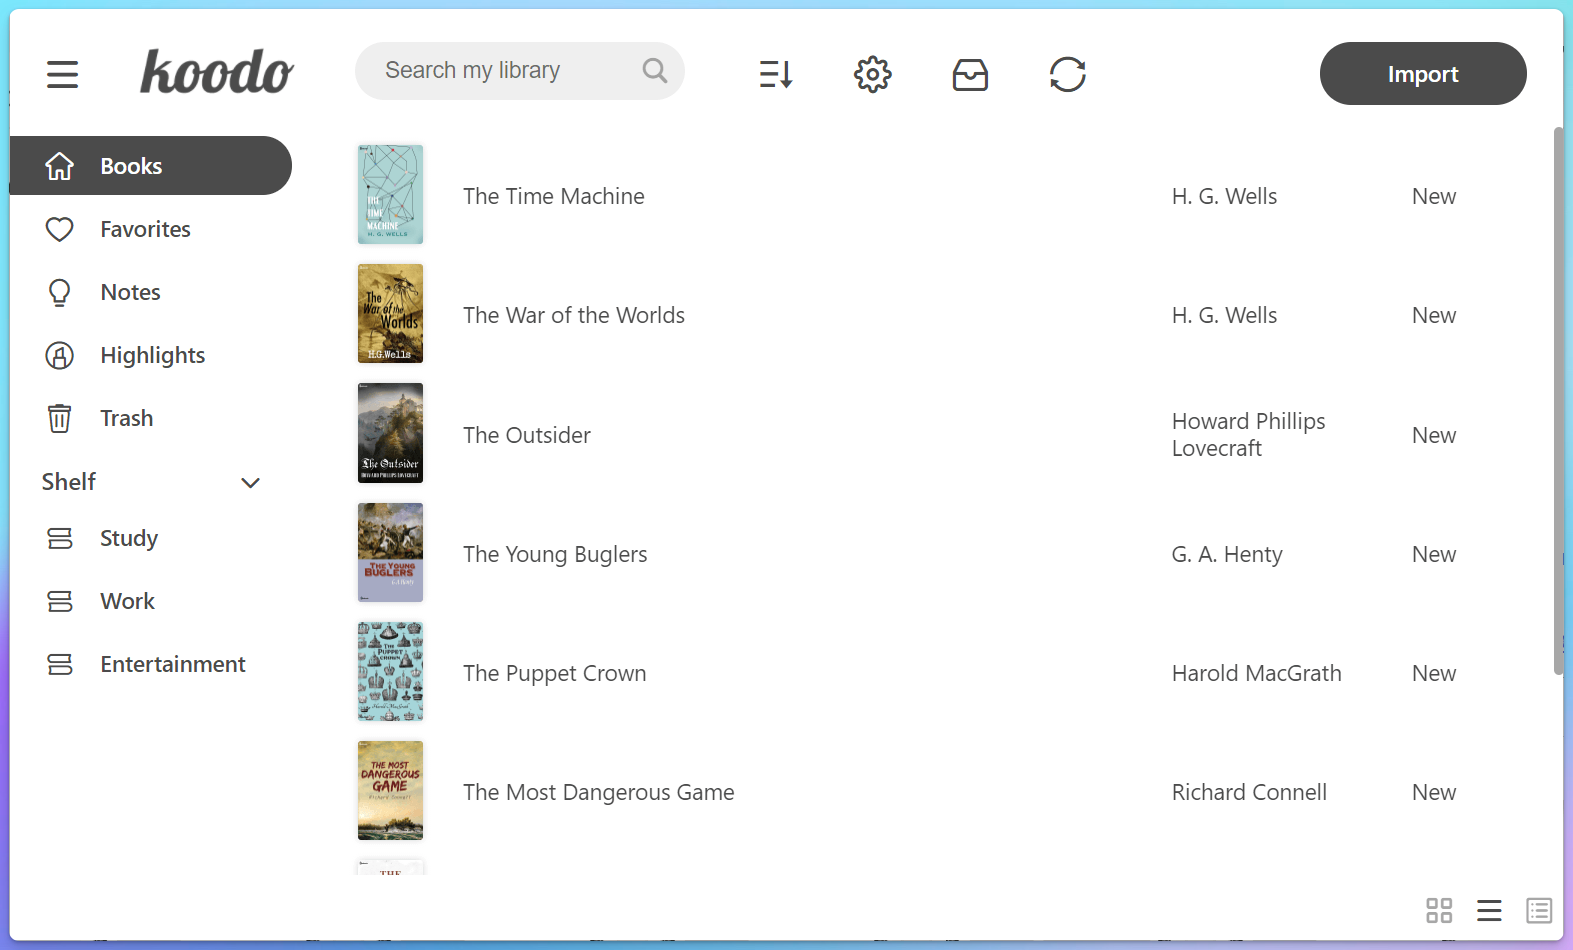Open the Entertainment shelf
The height and width of the screenshot is (950, 1573).
[172, 664]
